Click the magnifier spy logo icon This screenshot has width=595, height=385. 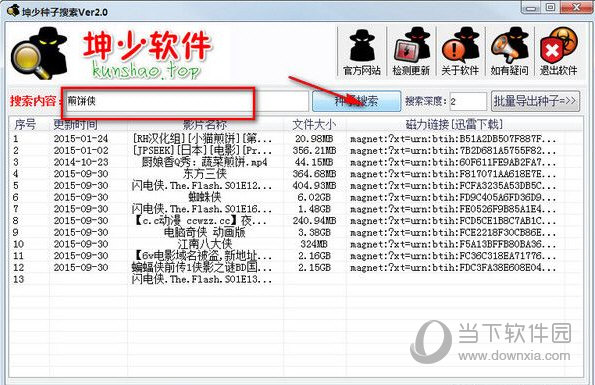(39, 53)
